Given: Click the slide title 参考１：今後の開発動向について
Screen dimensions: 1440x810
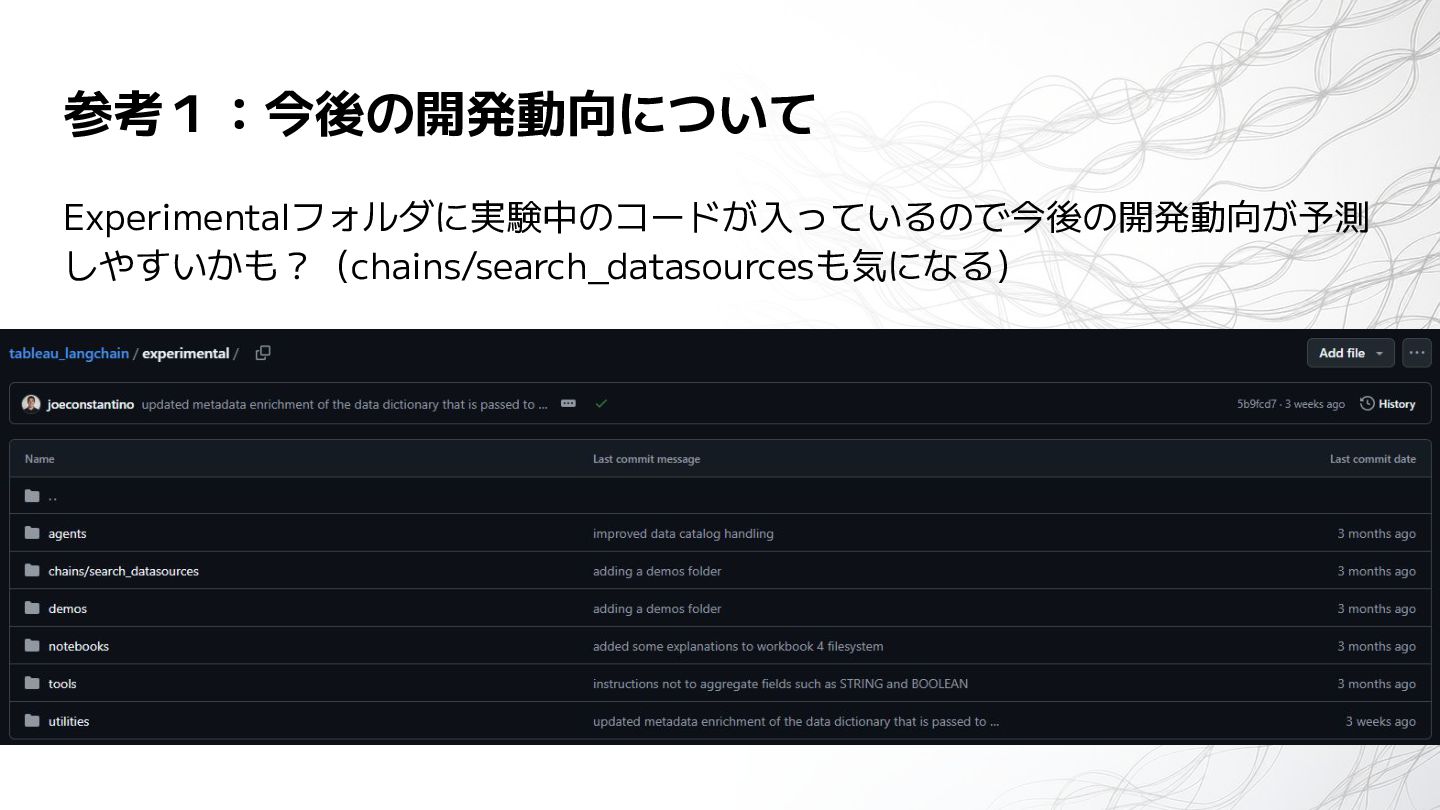Looking at the screenshot, I should tap(439, 115).
